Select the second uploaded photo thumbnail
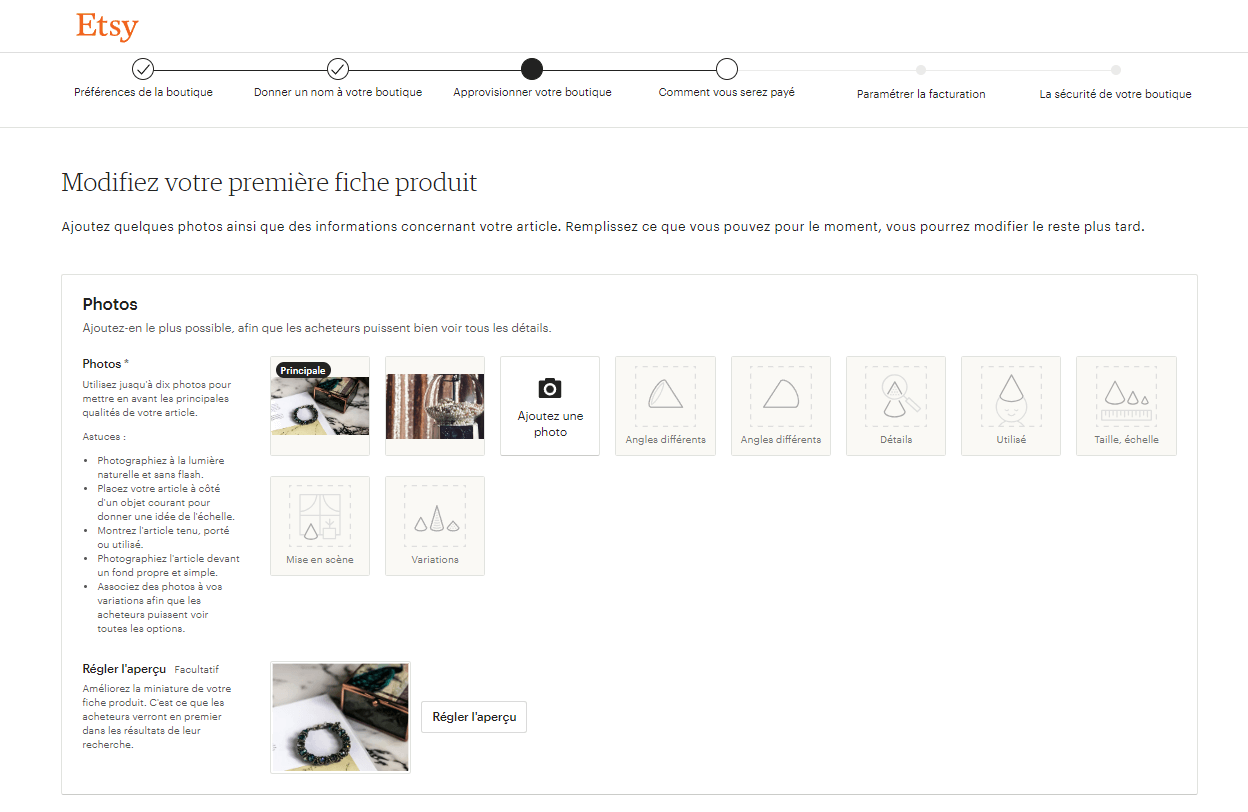The image size is (1248, 812). click(435, 406)
